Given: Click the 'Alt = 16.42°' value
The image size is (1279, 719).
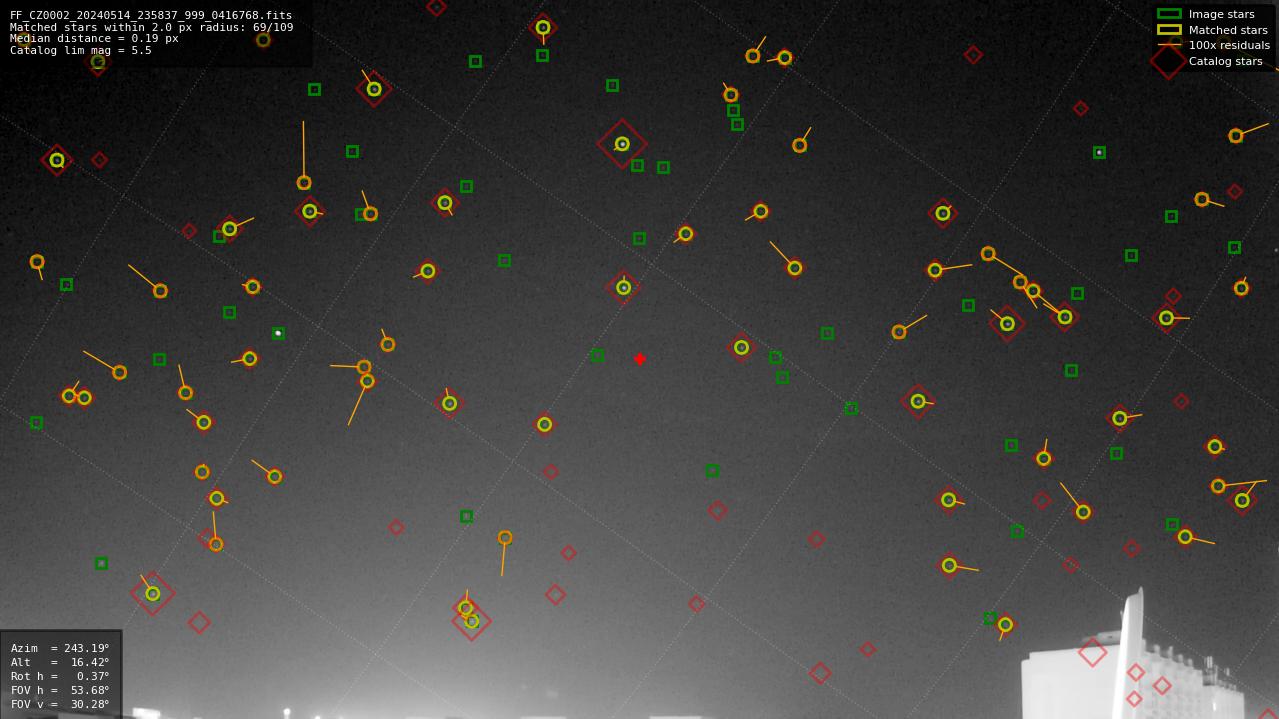Looking at the screenshot, I should click(x=60, y=662).
